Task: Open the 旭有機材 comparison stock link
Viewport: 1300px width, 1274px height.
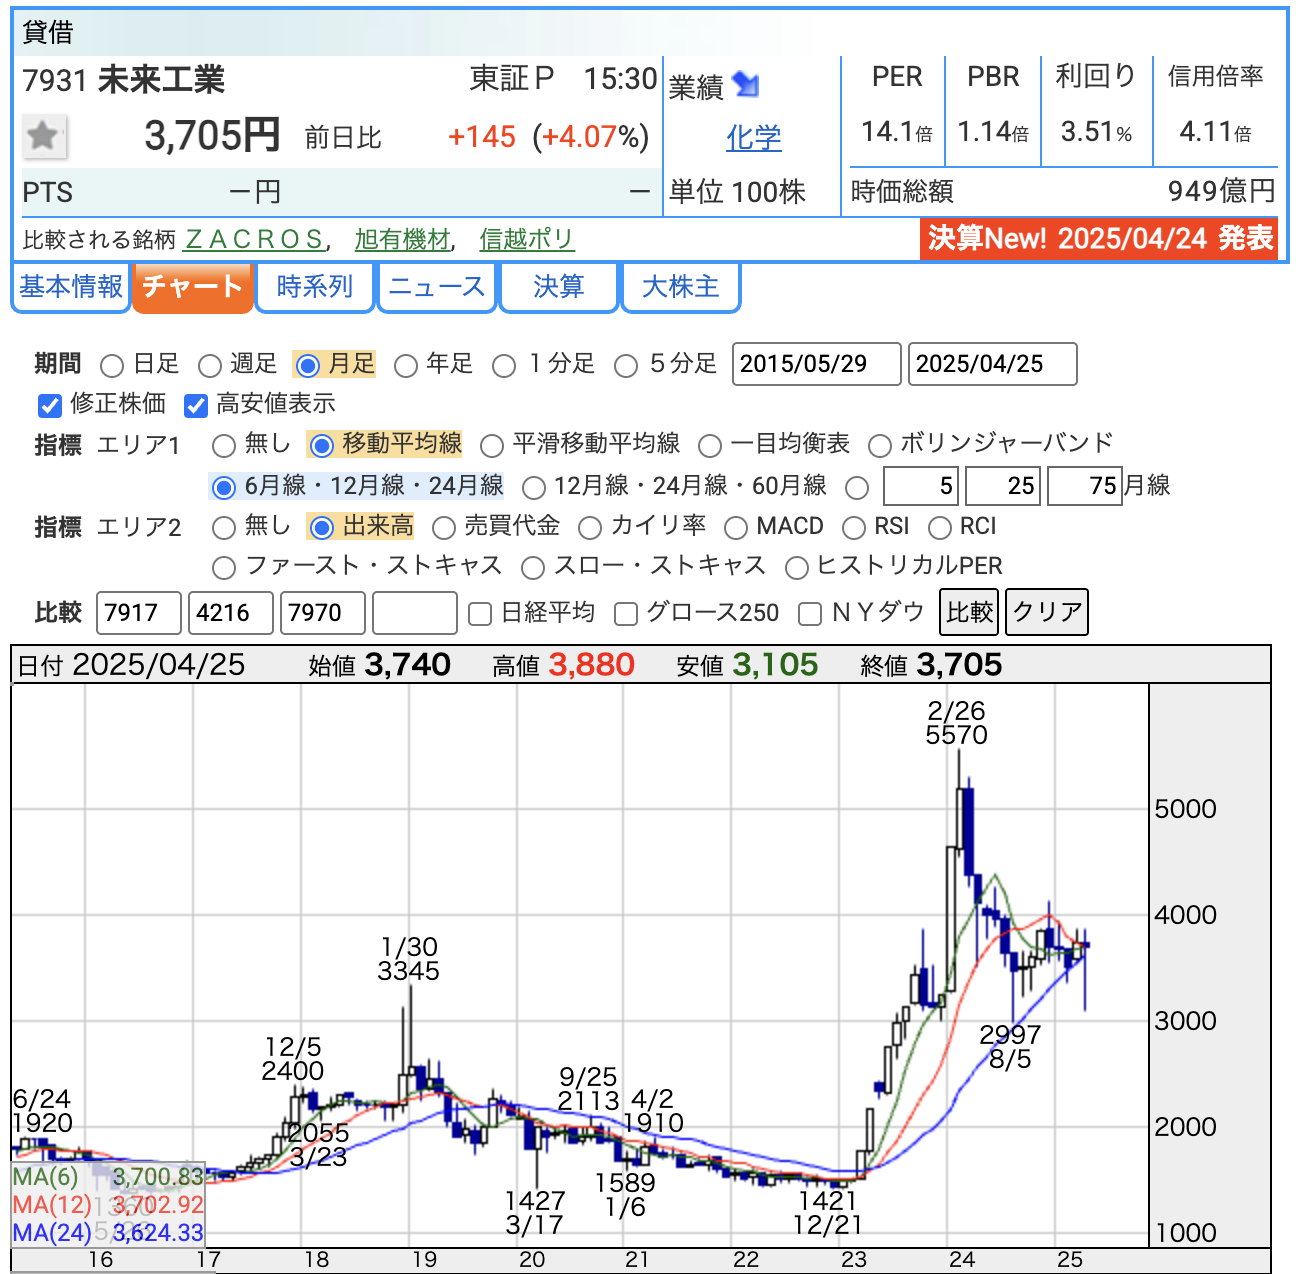Action: tap(403, 240)
